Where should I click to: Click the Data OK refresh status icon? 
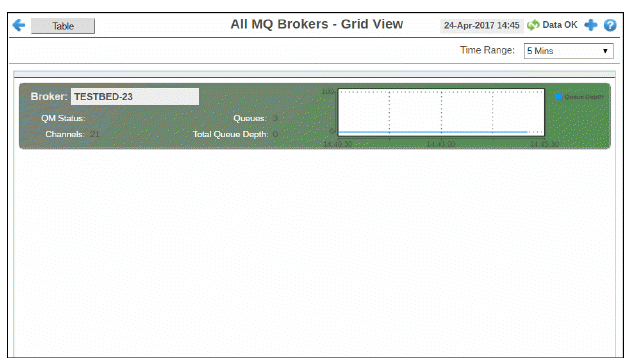pos(533,25)
